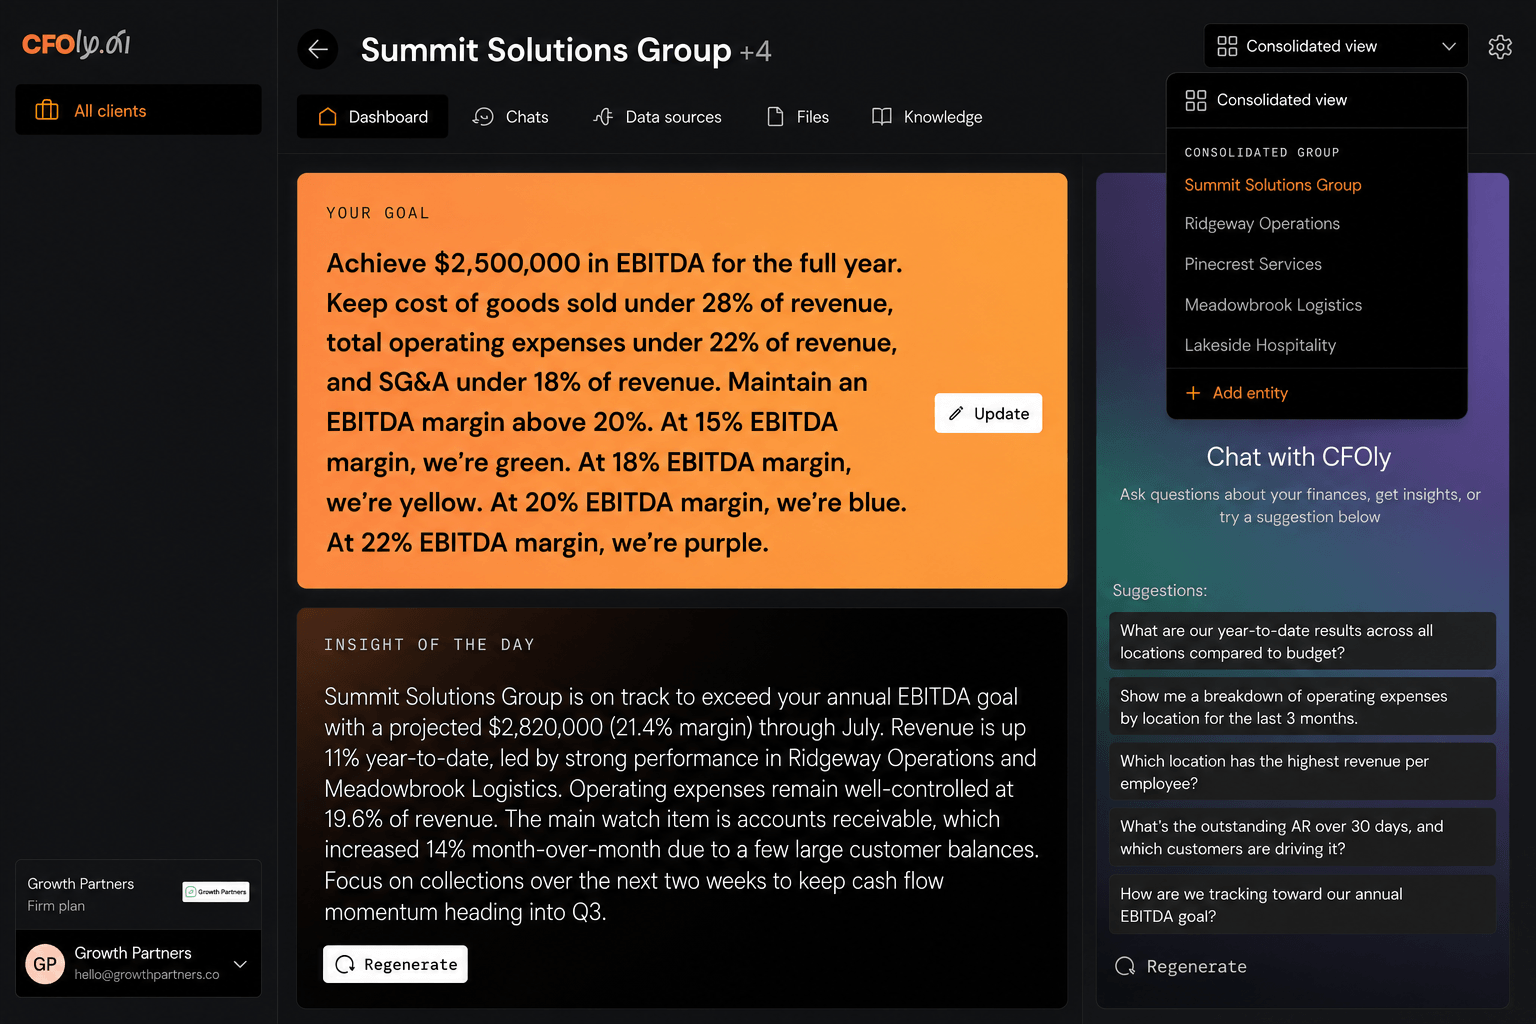Expand the Growth Partners account chevron

click(x=240, y=964)
